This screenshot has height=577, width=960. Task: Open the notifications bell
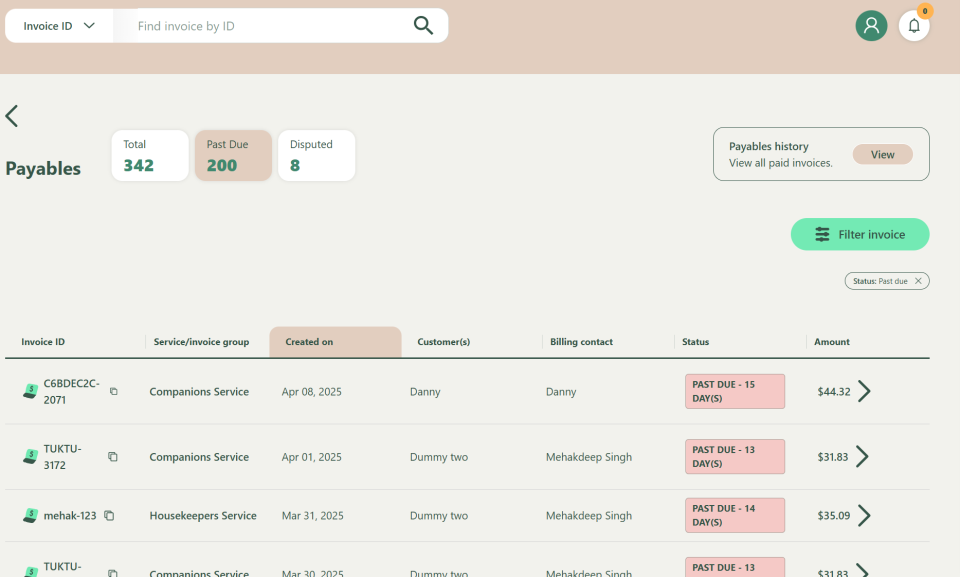[x=914, y=26]
